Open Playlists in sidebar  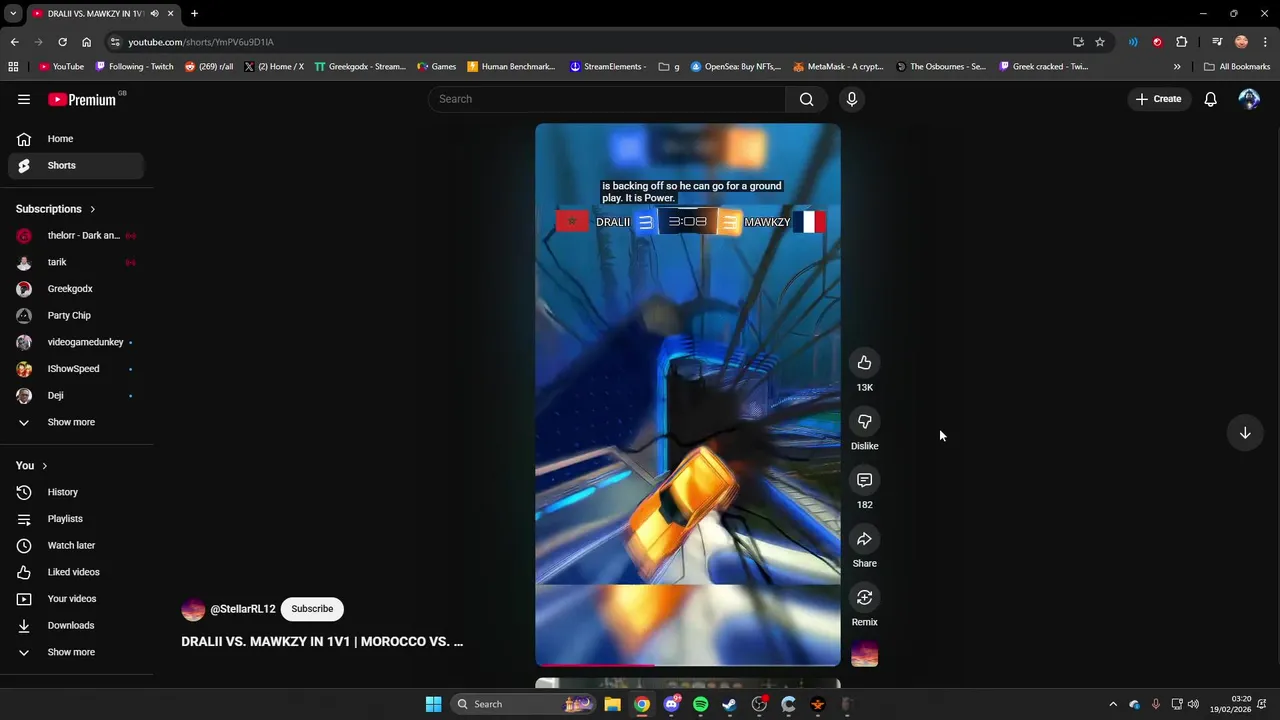coord(76,519)
